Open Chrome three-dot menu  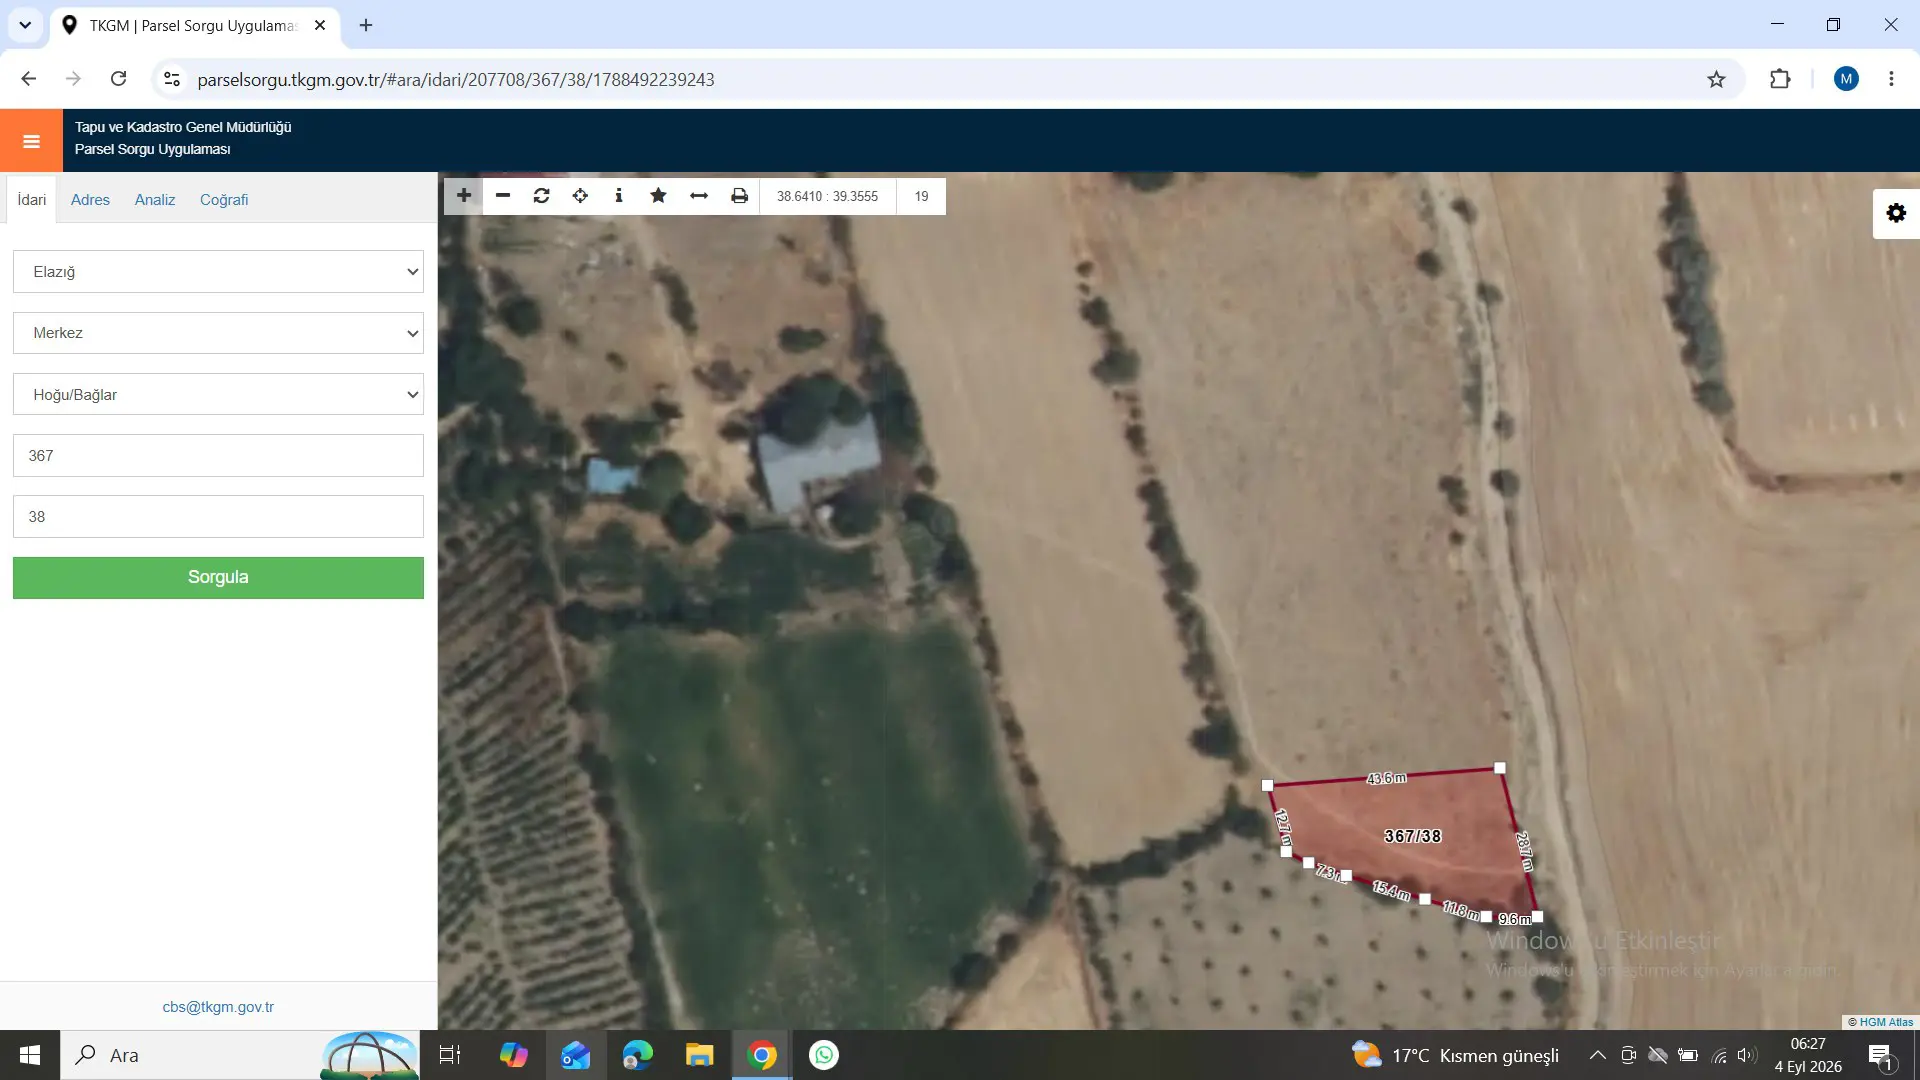click(x=1891, y=79)
